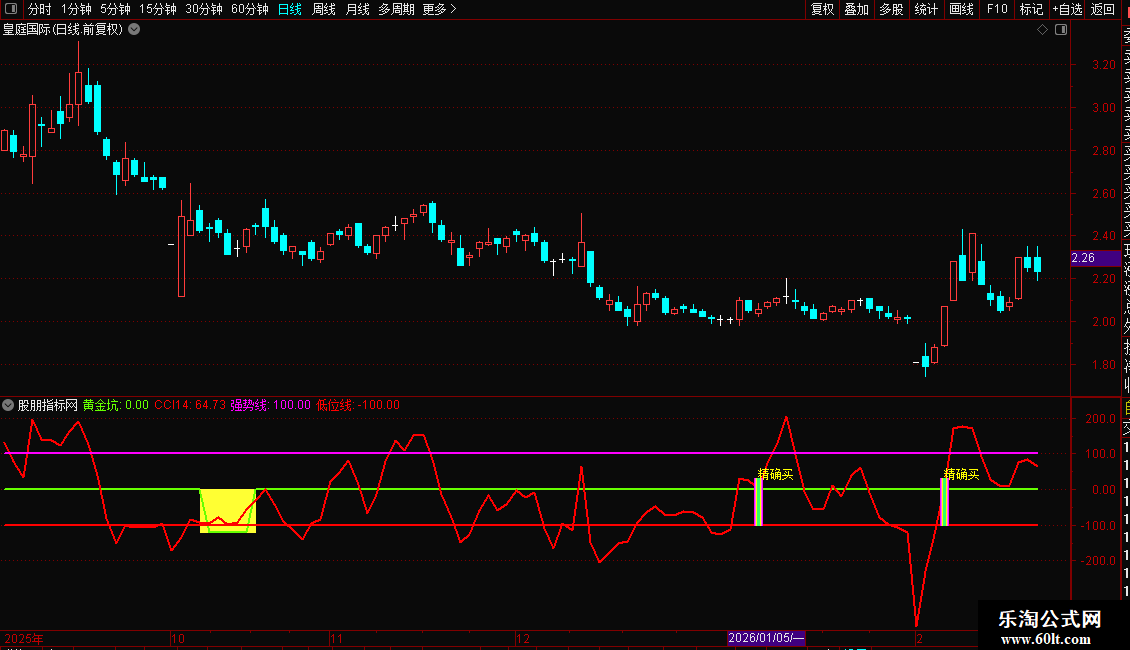Click the 叠加 overlay button

tap(856, 9)
